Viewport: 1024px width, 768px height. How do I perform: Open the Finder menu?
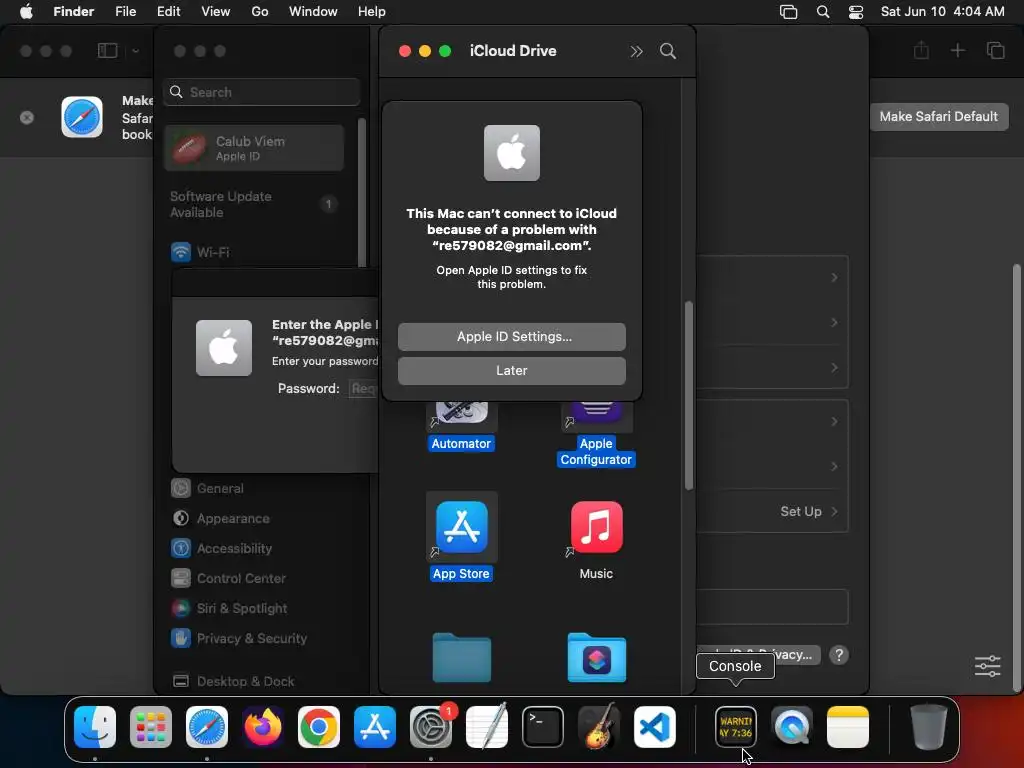73,12
